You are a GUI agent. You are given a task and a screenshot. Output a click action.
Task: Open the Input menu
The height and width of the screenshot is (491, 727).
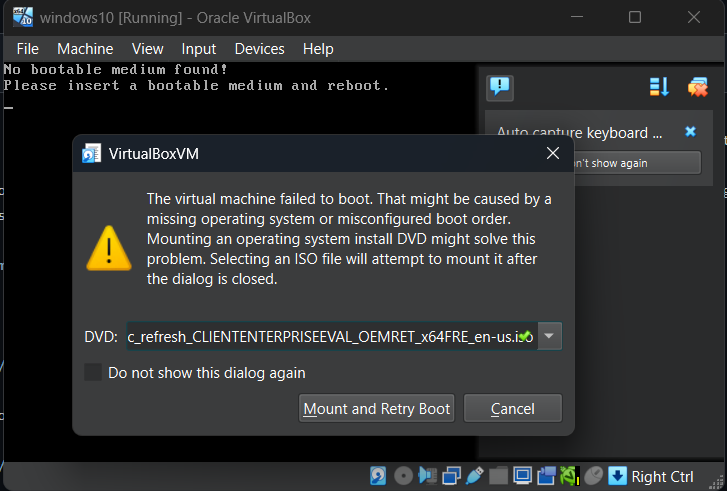click(198, 49)
